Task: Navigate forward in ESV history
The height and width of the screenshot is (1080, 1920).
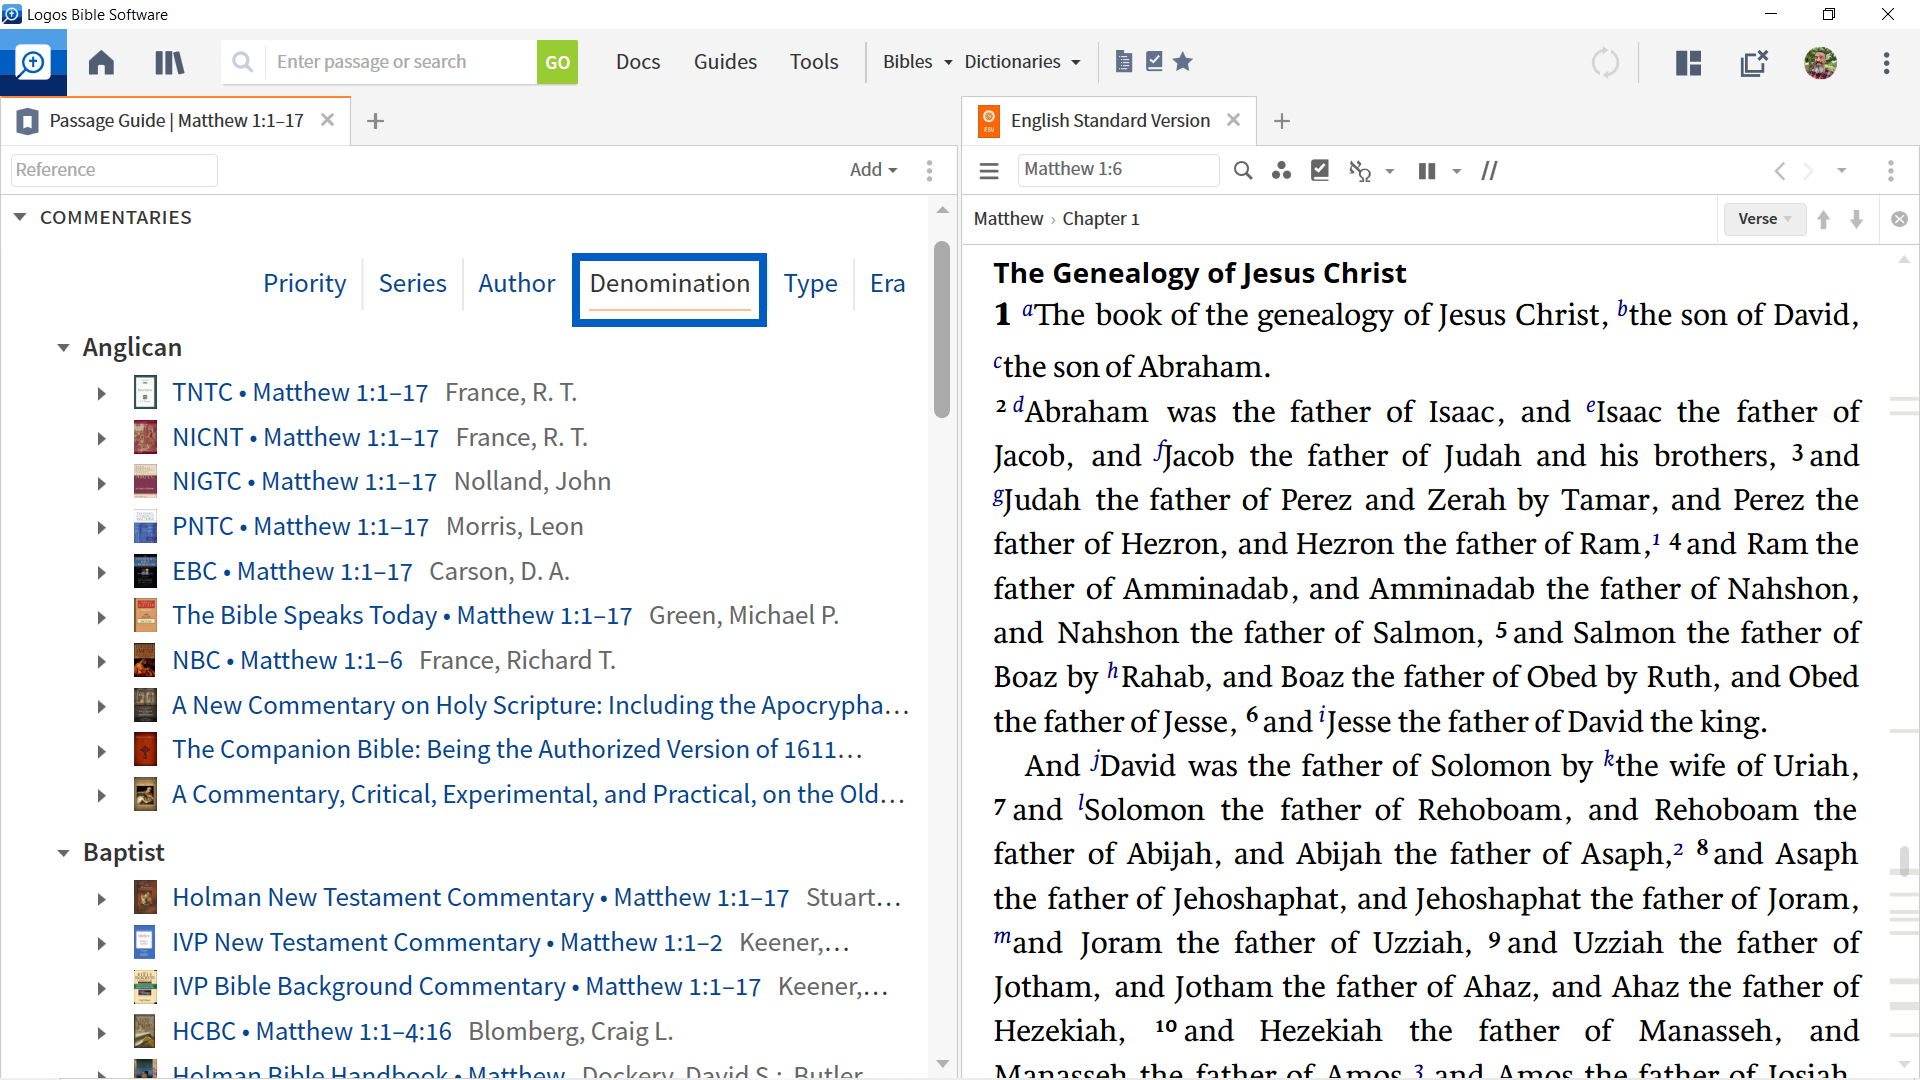Action: point(1808,171)
